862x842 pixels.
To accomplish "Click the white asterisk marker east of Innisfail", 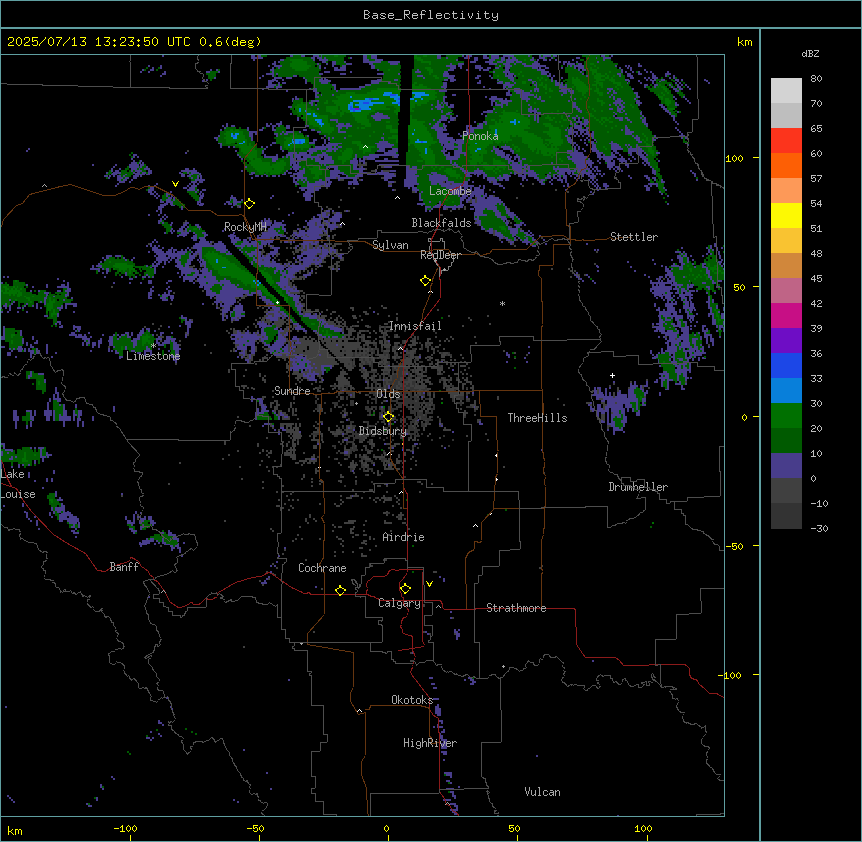I will [x=502, y=303].
